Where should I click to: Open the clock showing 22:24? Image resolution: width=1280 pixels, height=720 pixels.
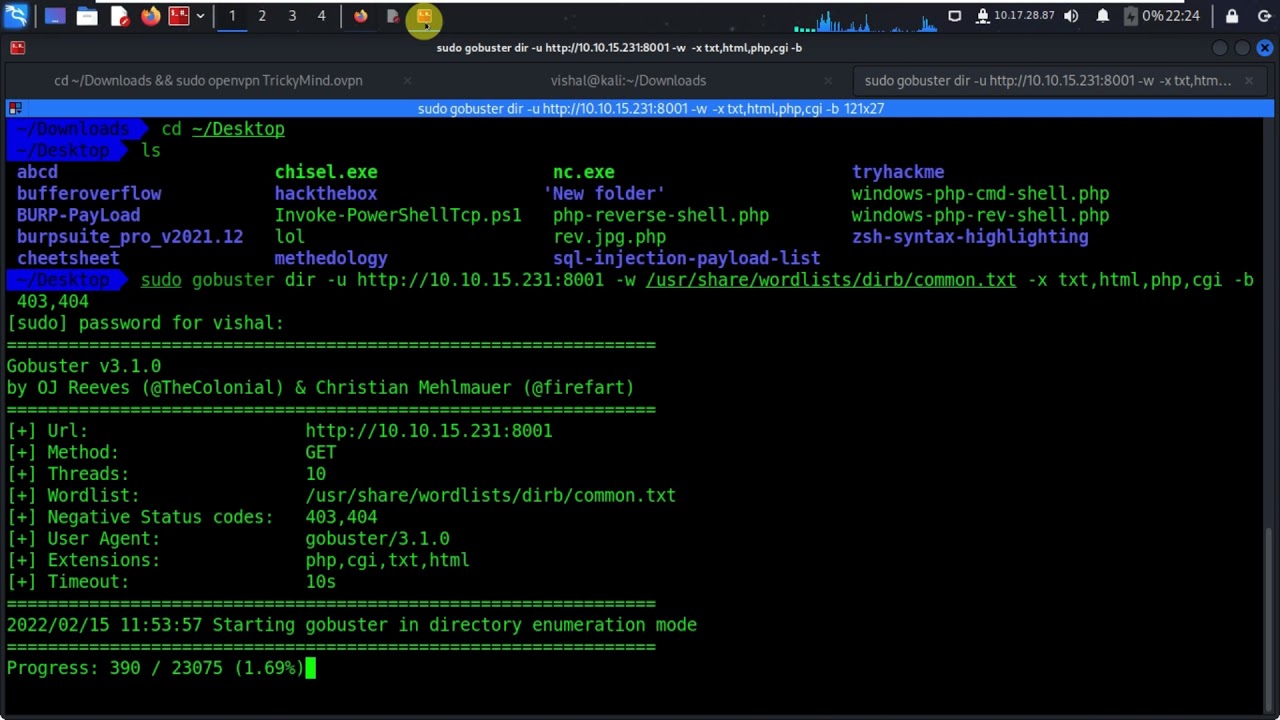(1183, 16)
